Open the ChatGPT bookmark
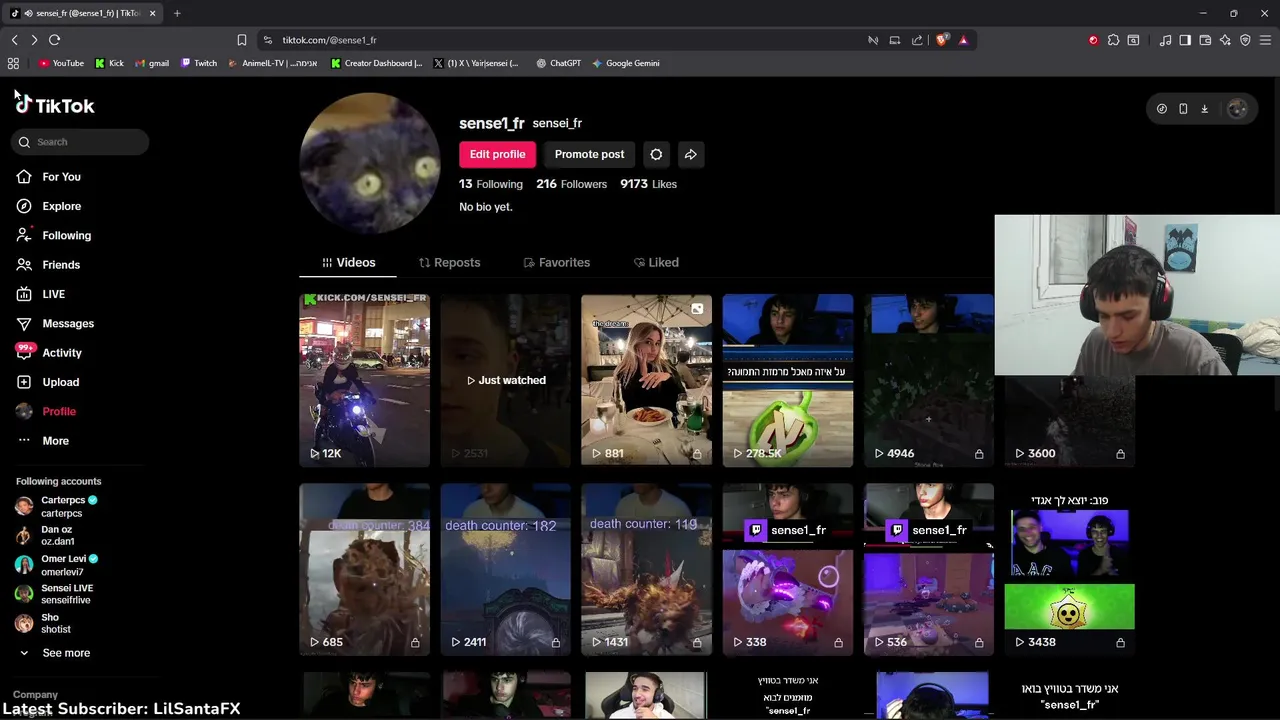This screenshot has height=720, width=1280. tap(558, 63)
